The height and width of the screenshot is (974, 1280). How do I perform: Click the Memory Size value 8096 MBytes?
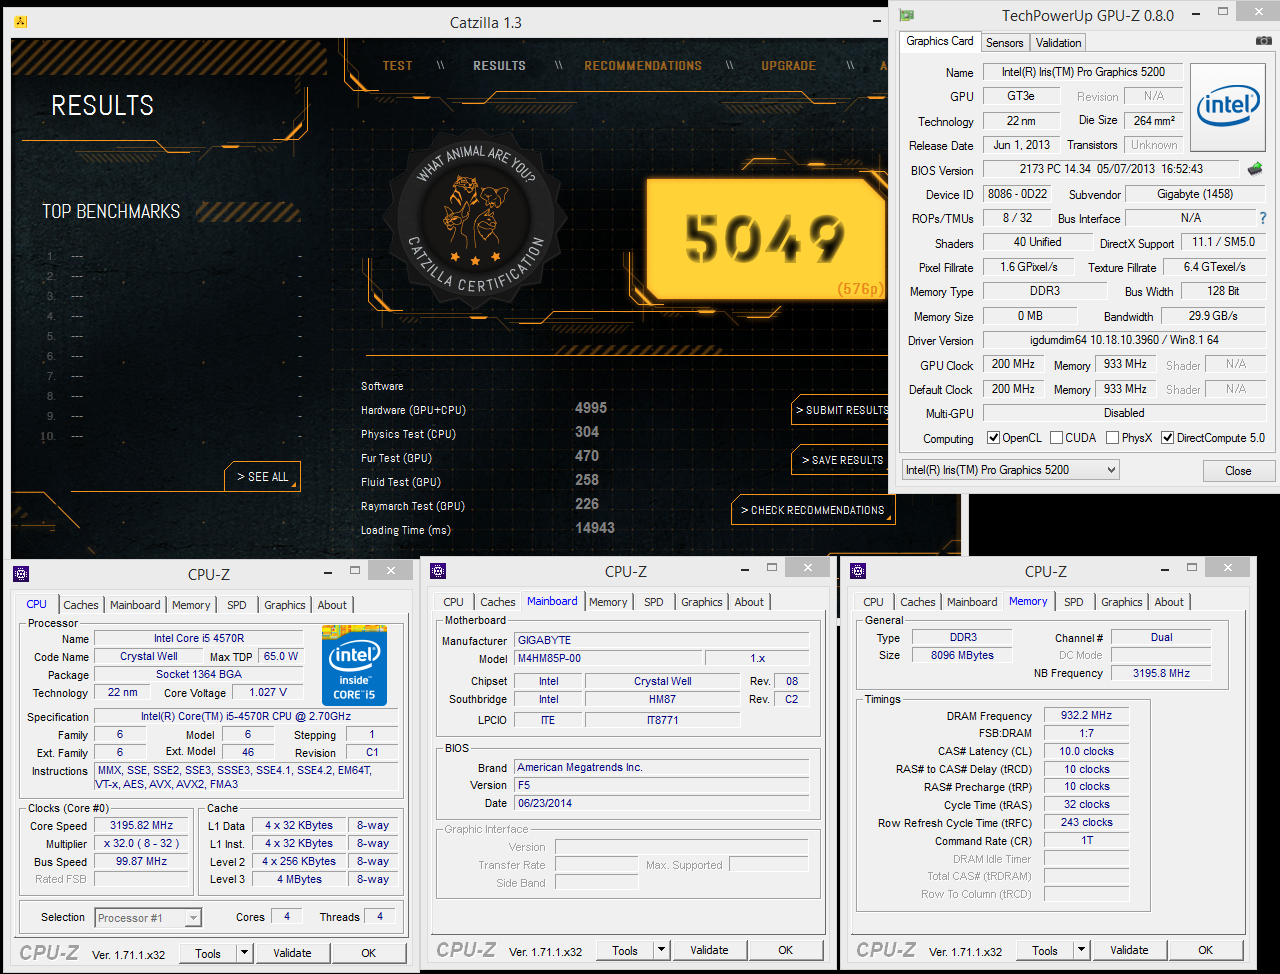pos(962,655)
